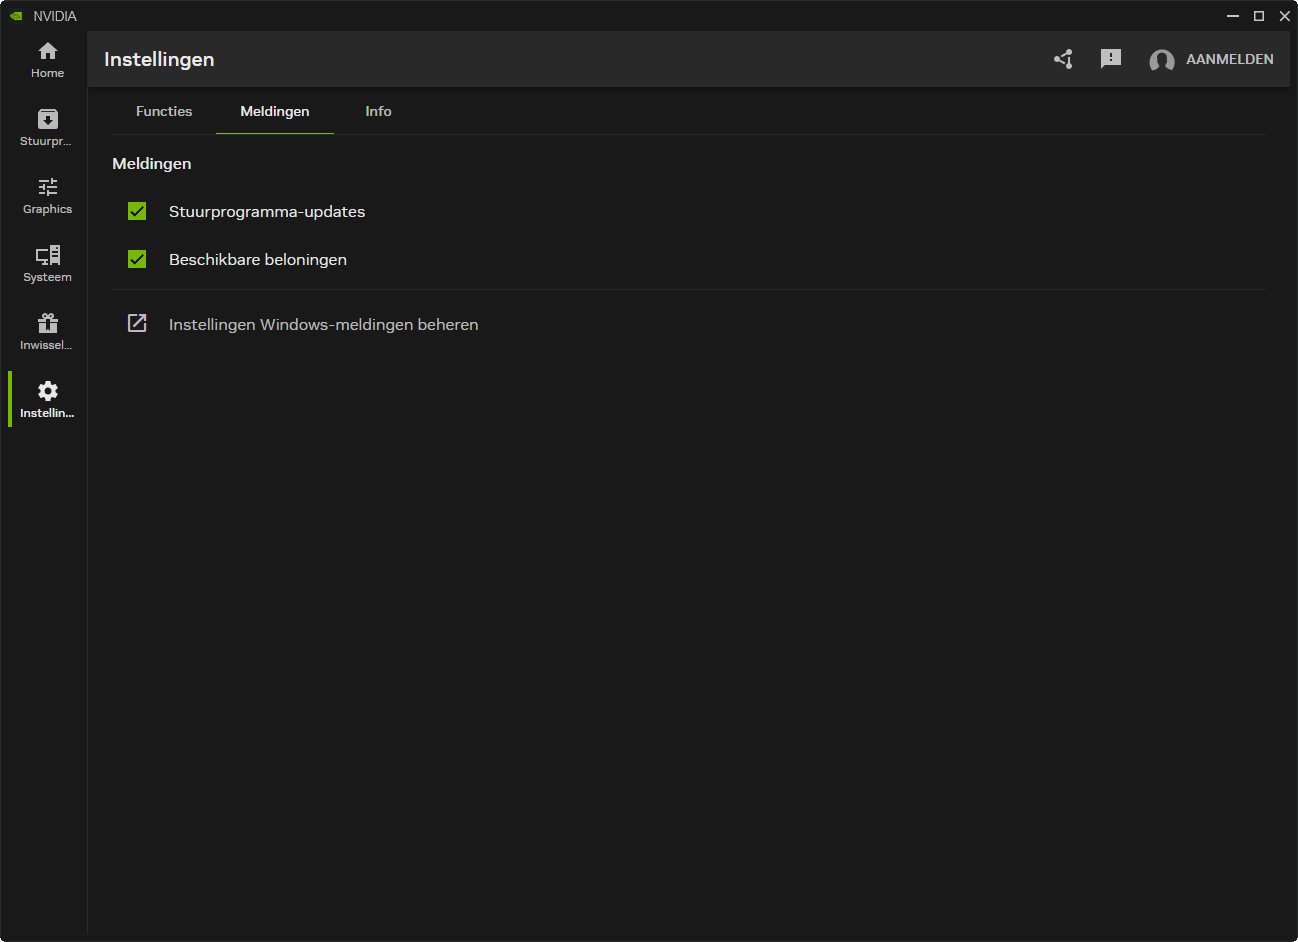Click the user avatar icon

pos(1161,60)
